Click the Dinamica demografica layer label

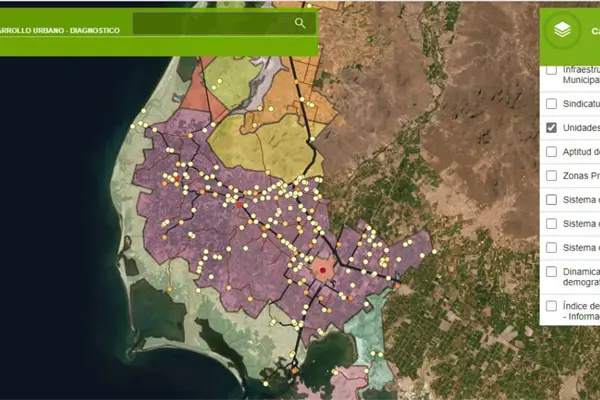pos(580,277)
